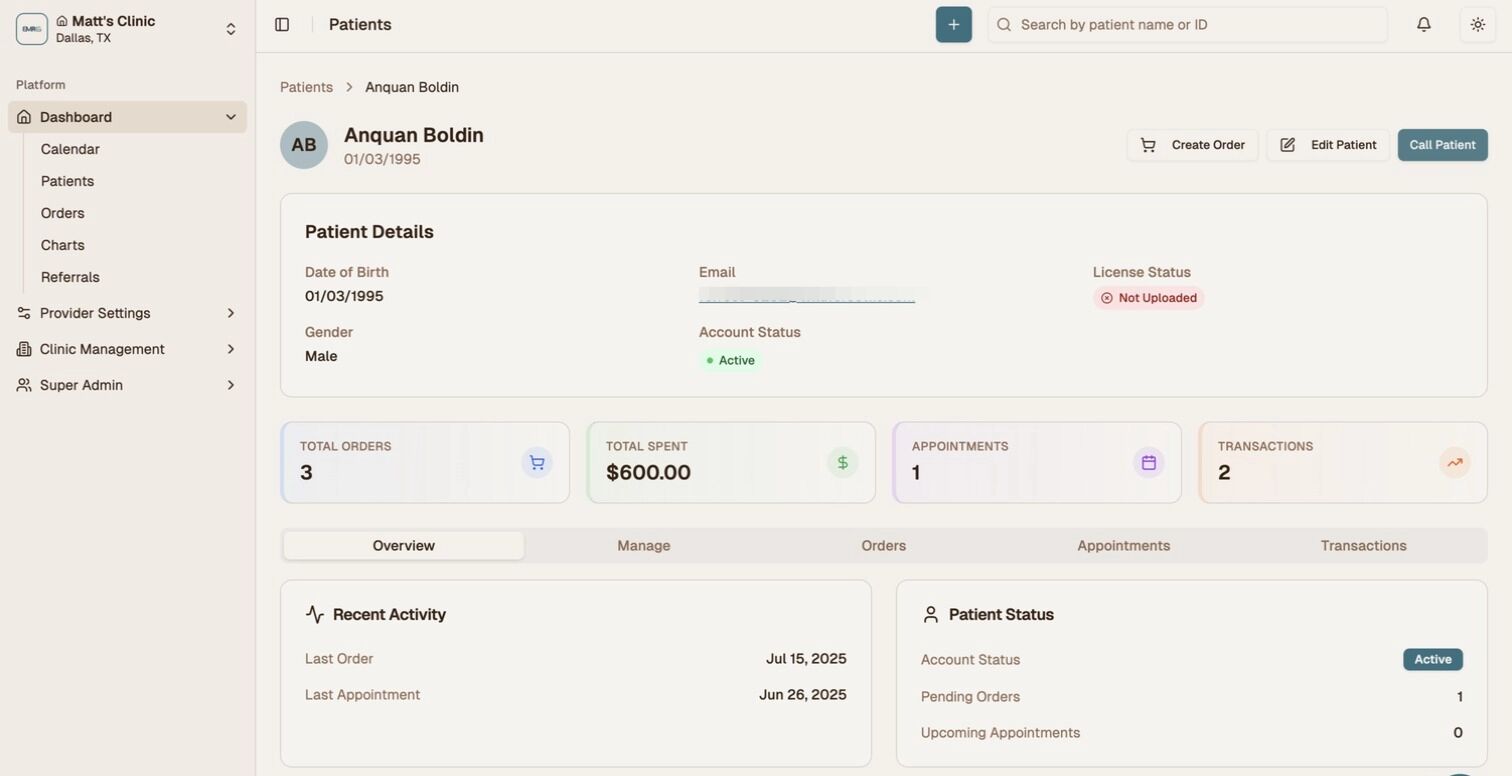Collapse the Dashboard menu chevron
The width and height of the screenshot is (1512, 776).
pyautogui.click(x=230, y=116)
